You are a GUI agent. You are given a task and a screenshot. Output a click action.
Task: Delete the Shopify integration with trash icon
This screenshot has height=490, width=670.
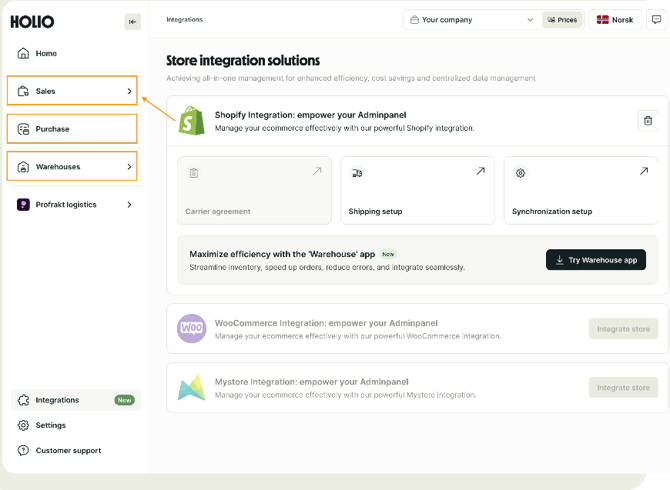[x=647, y=121]
